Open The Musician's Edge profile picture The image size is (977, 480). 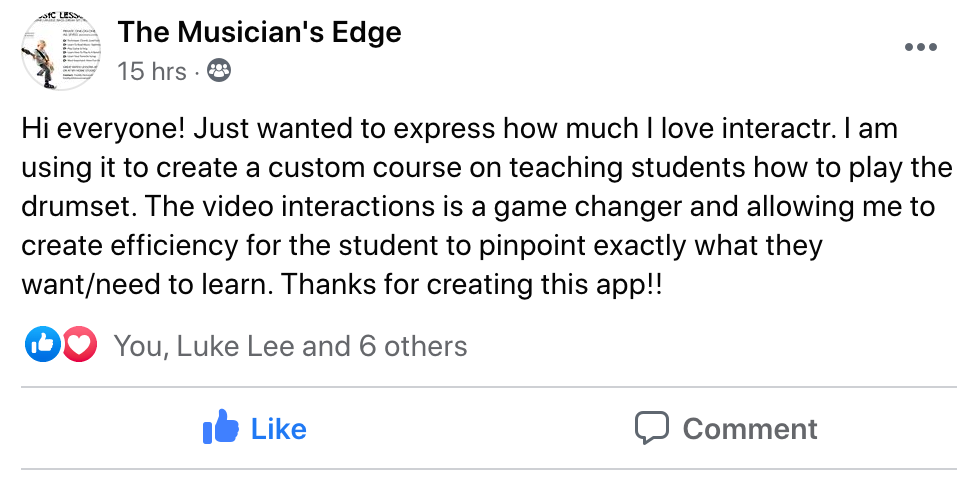[58, 51]
